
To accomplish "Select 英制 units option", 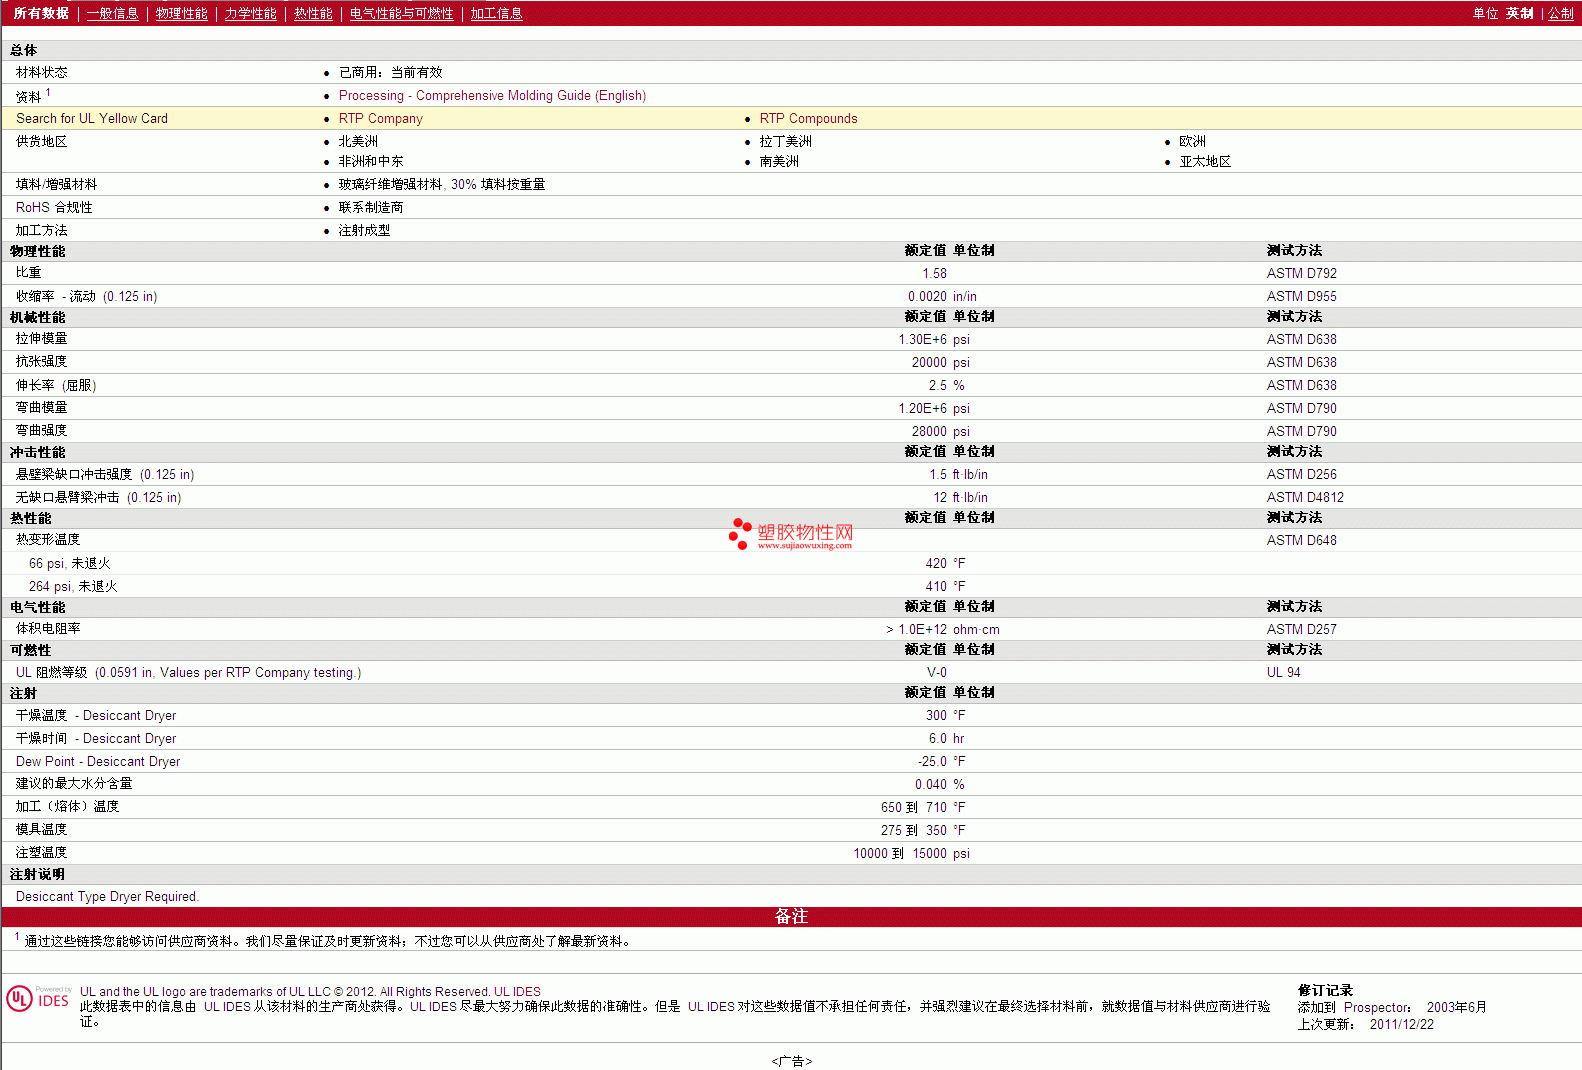I will [x=1519, y=13].
